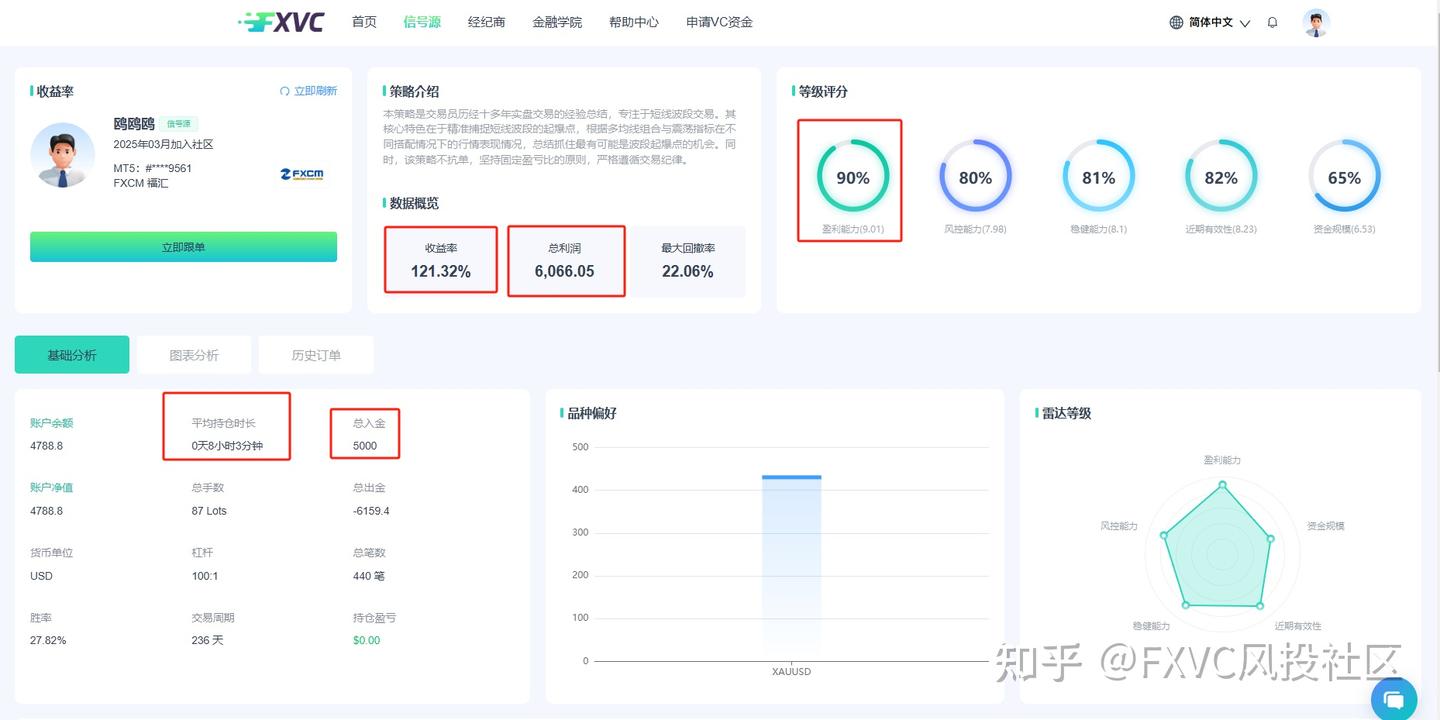Screen dimensions: 1440x720
Task: Click the 总入金 value 5000
Action: coord(365,446)
